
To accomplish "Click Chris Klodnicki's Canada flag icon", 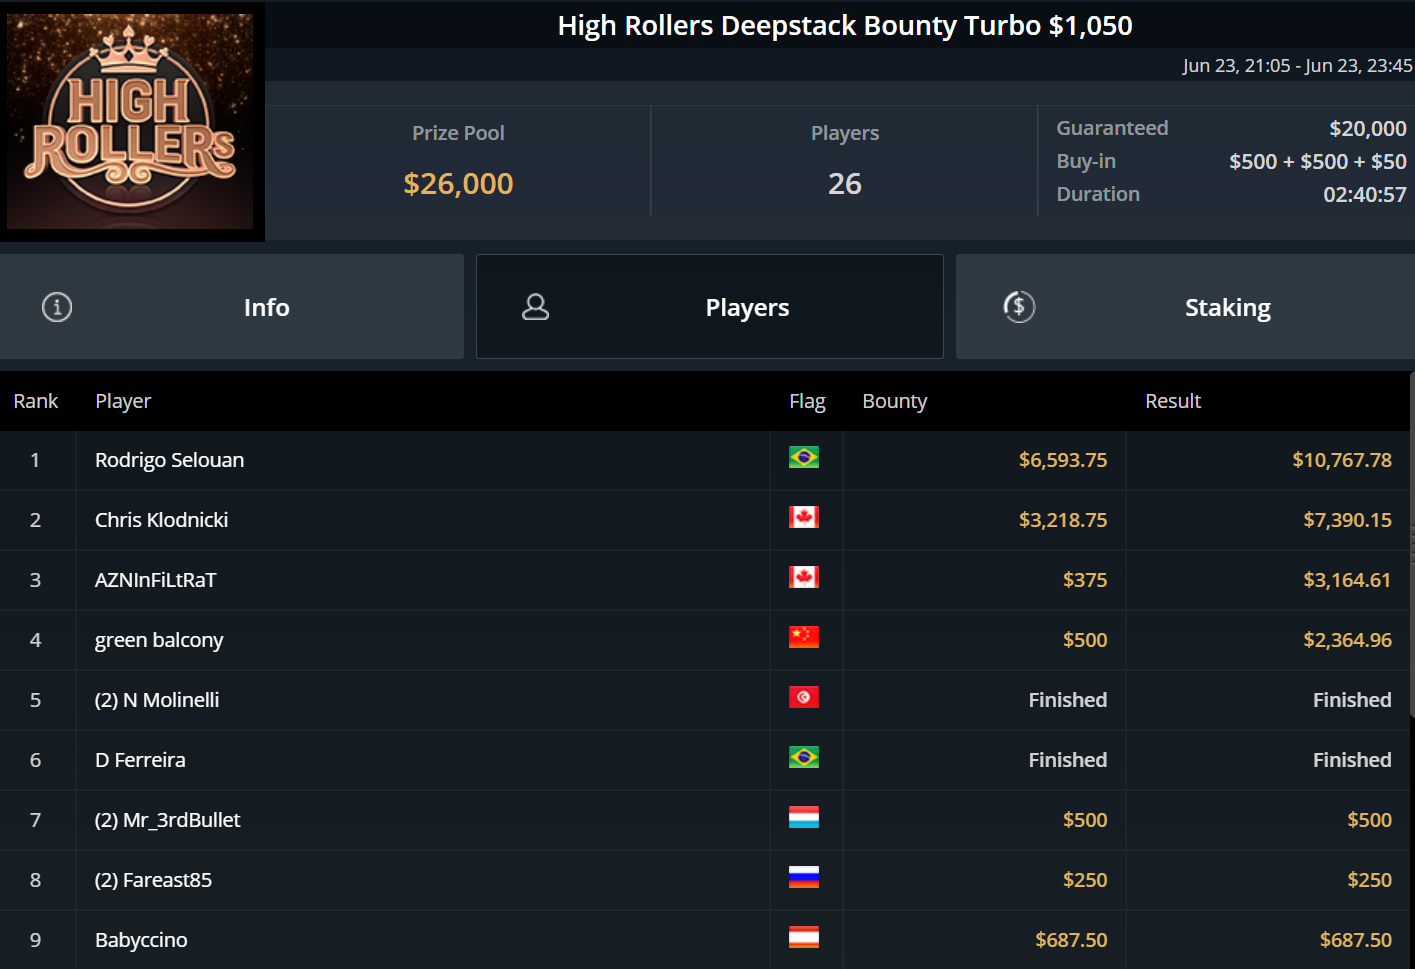I will point(803,518).
